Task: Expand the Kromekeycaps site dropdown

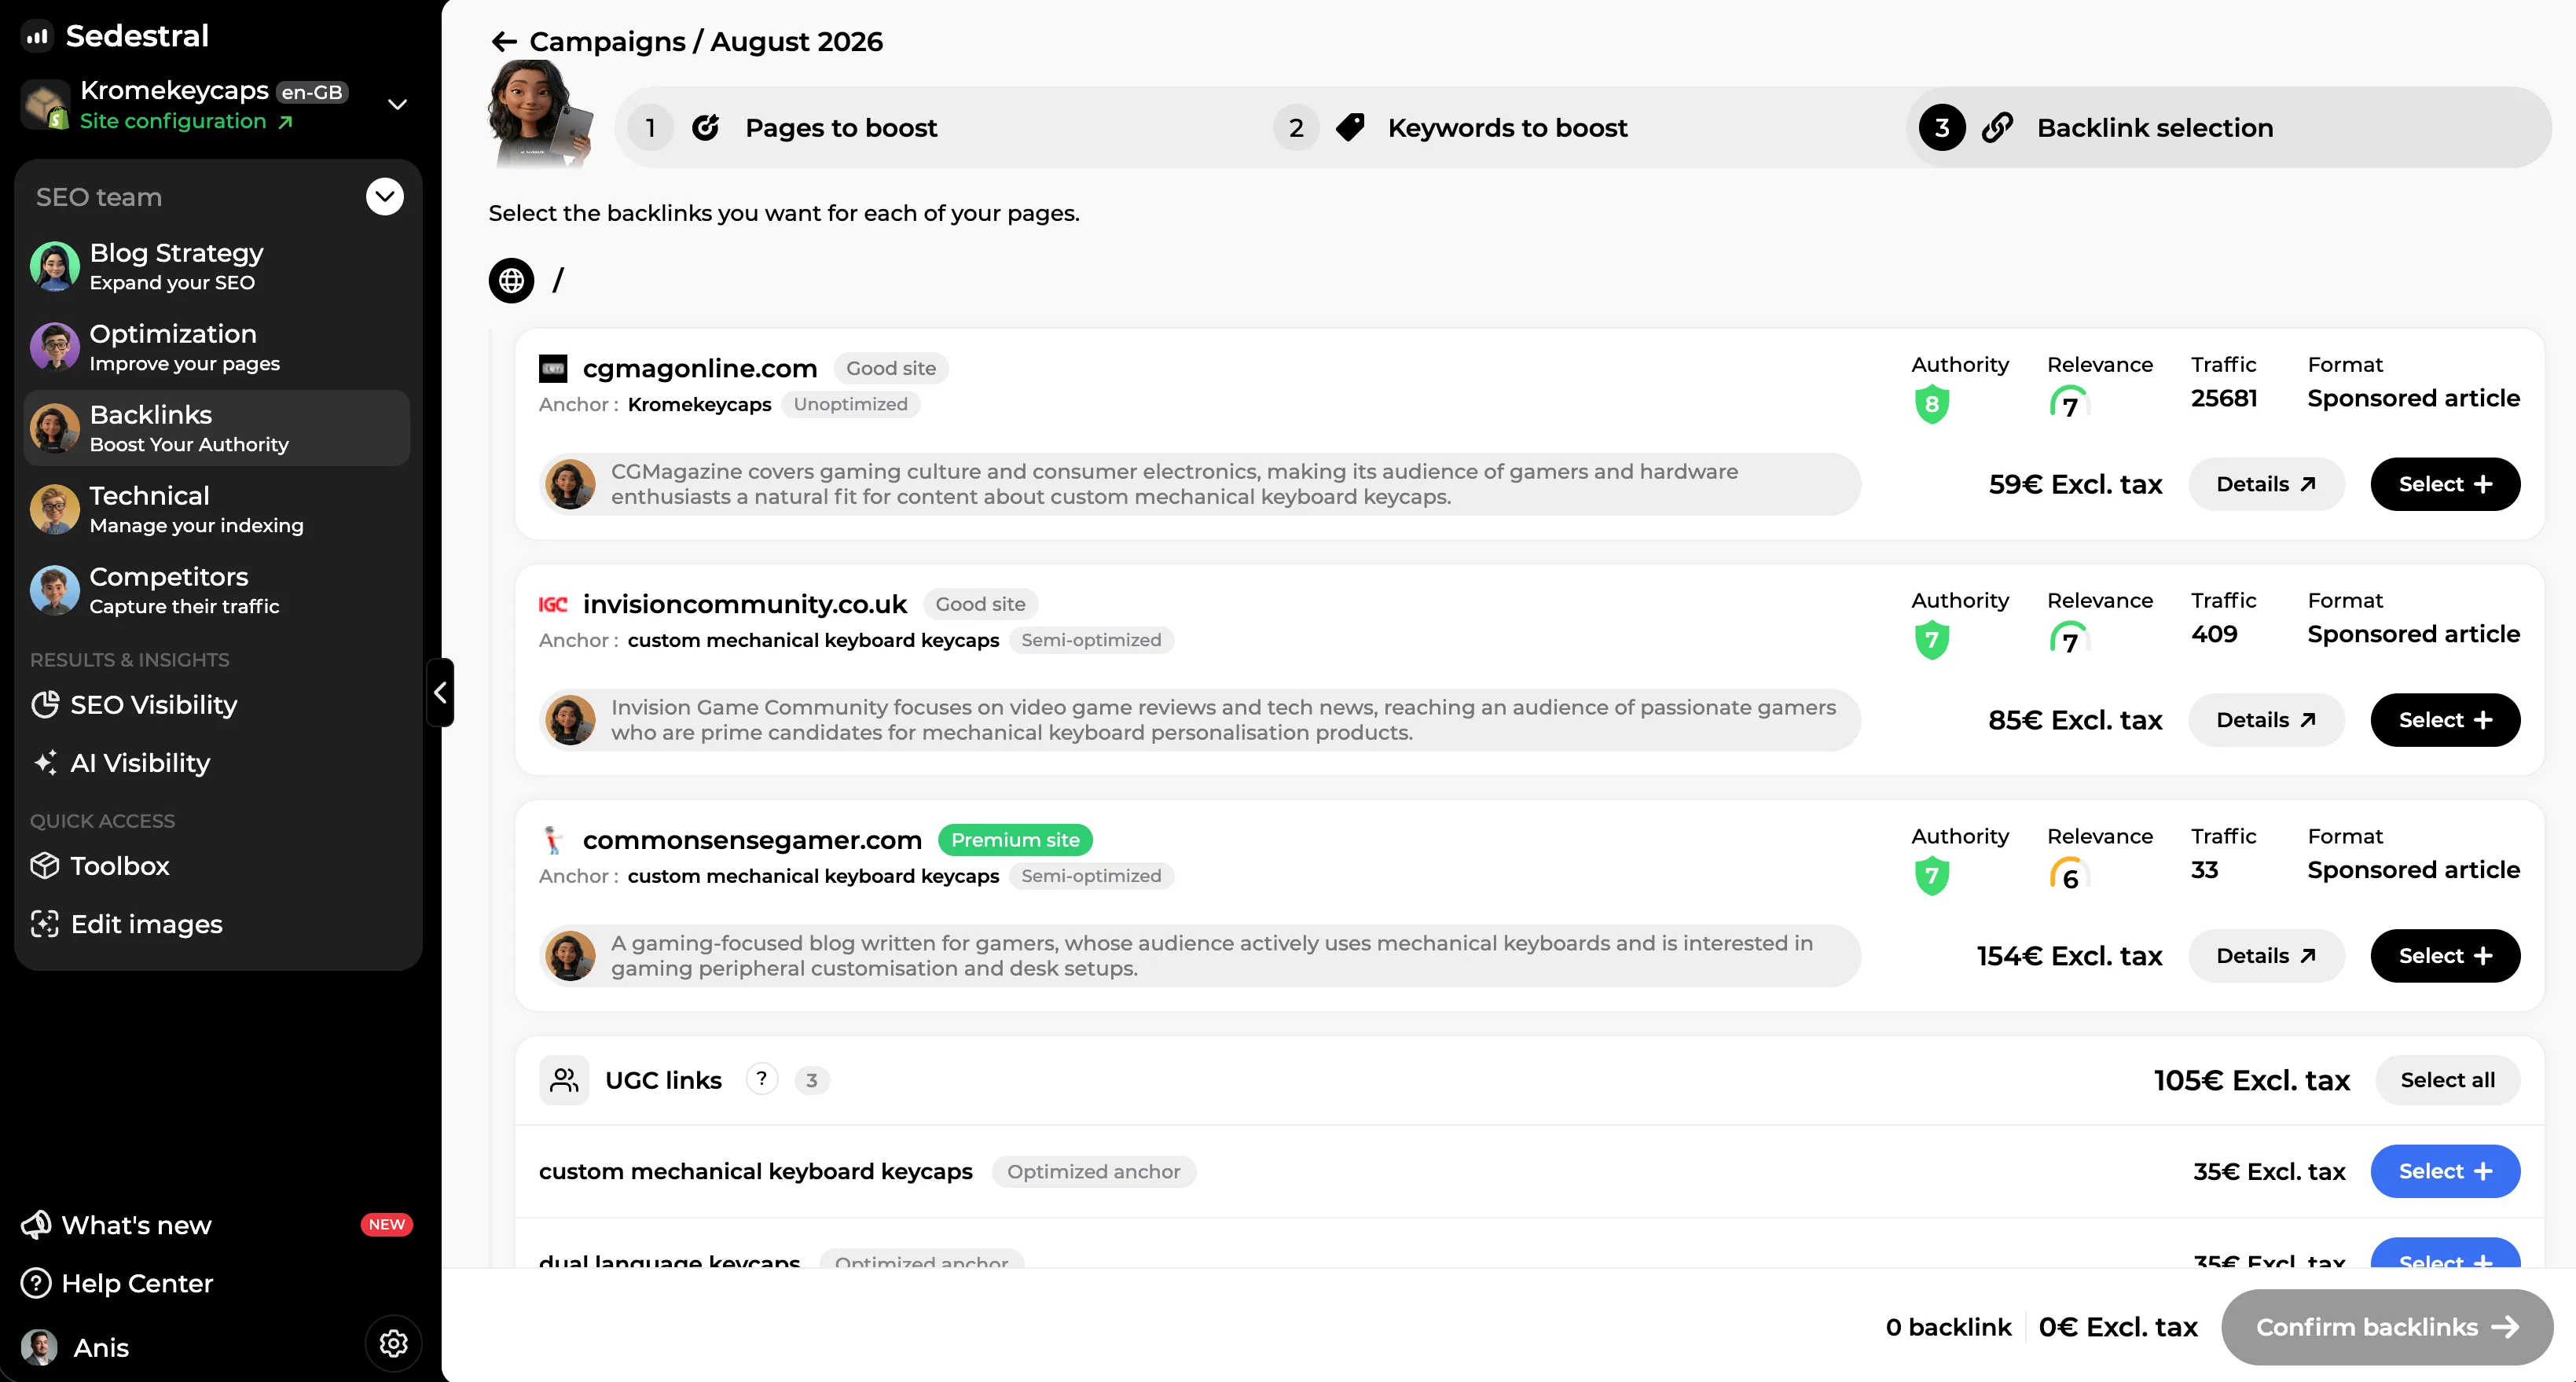Action: coord(397,105)
